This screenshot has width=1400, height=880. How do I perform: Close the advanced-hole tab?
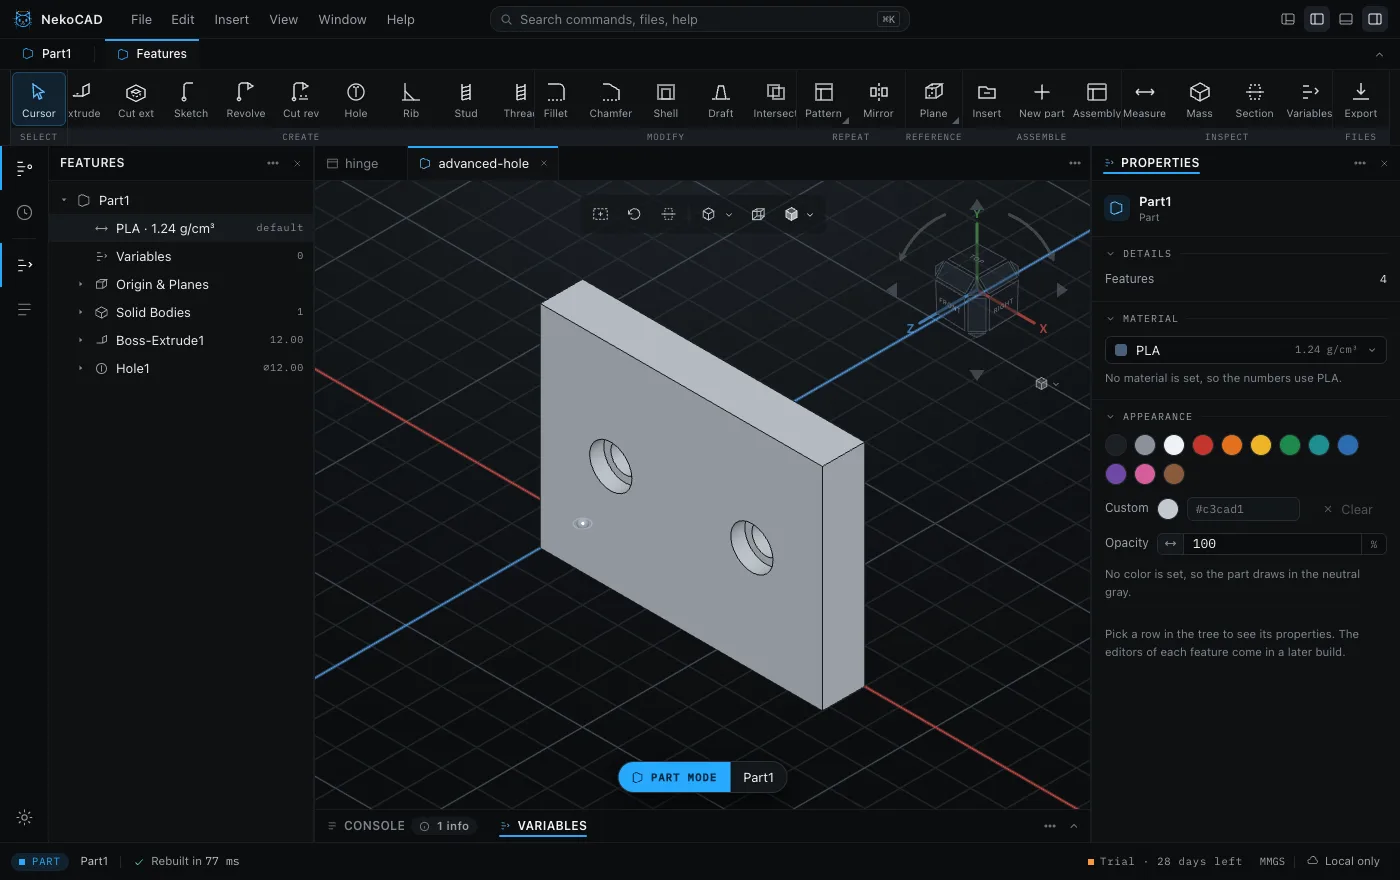click(x=544, y=163)
